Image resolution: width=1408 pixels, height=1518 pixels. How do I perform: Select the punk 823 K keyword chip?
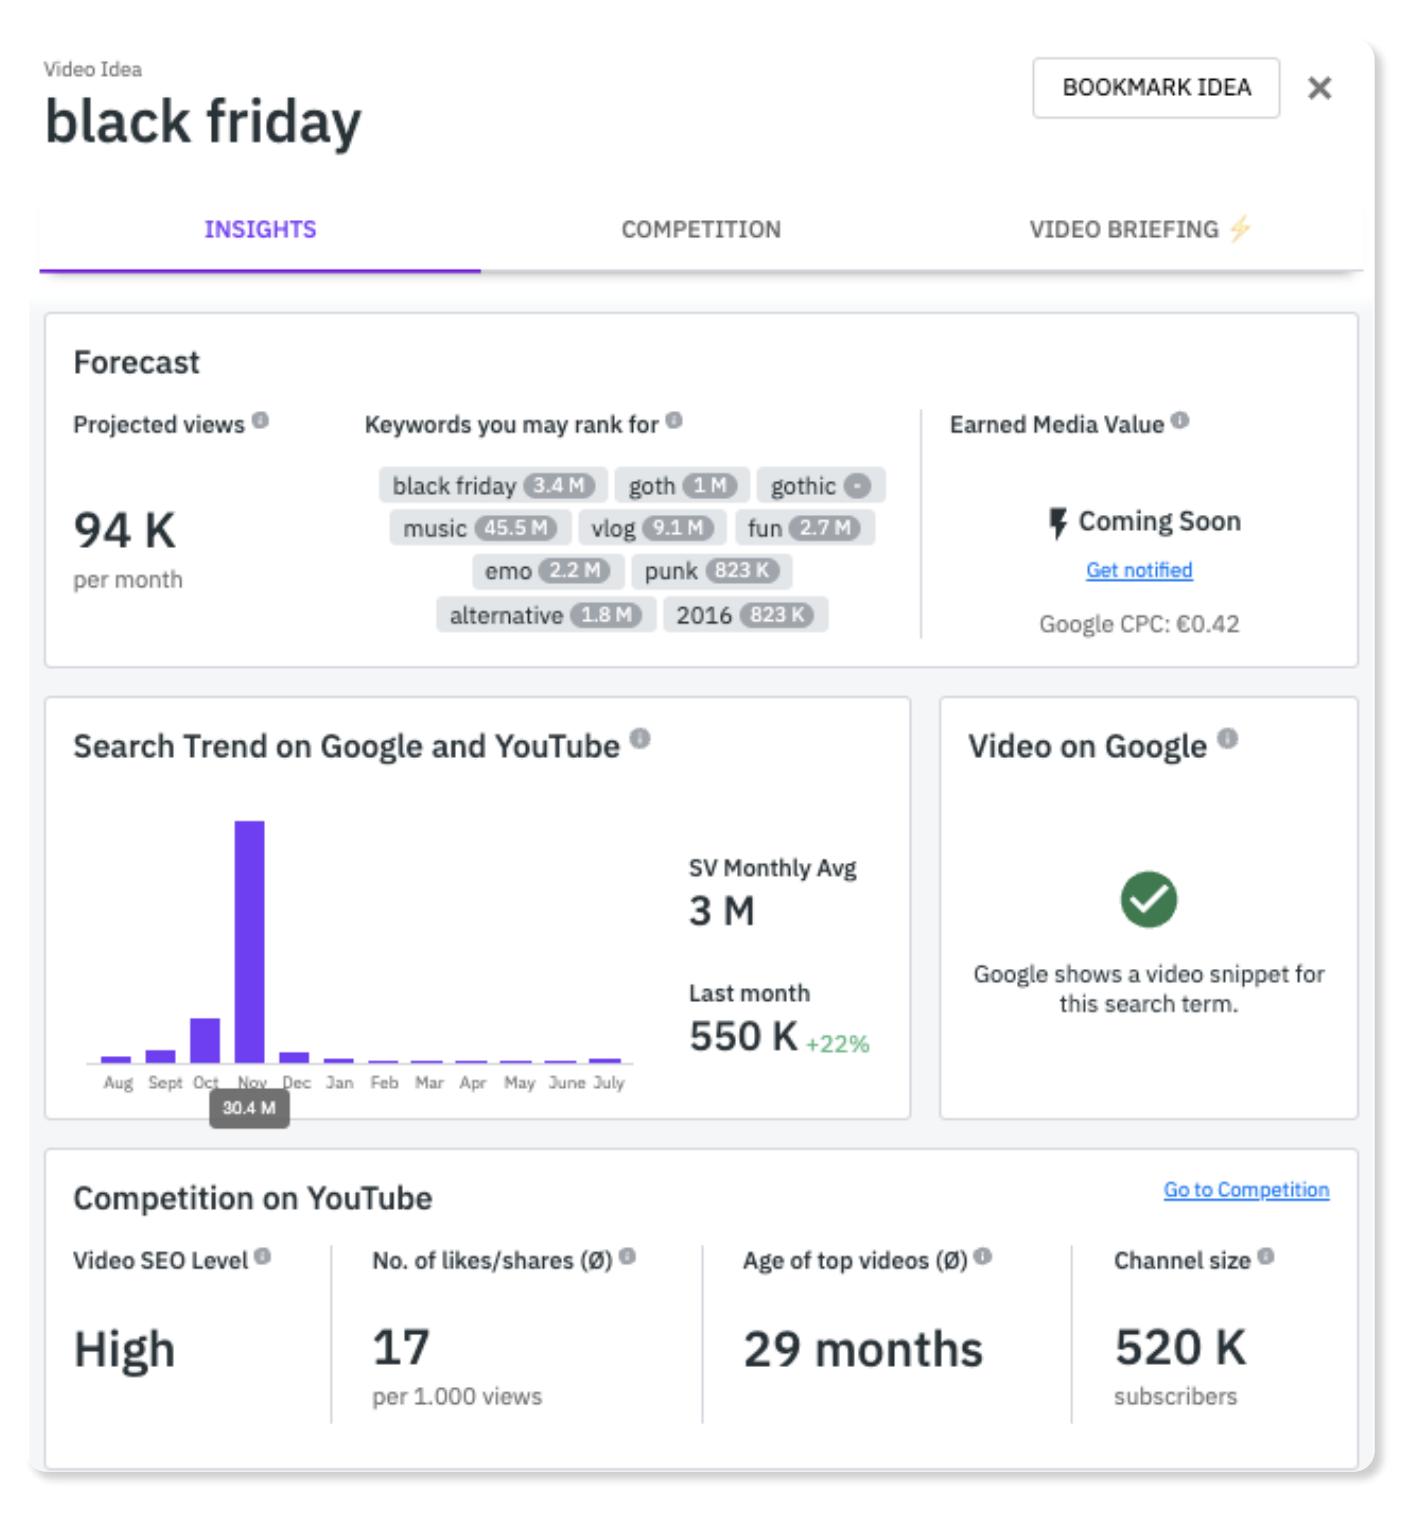tap(712, 571)
